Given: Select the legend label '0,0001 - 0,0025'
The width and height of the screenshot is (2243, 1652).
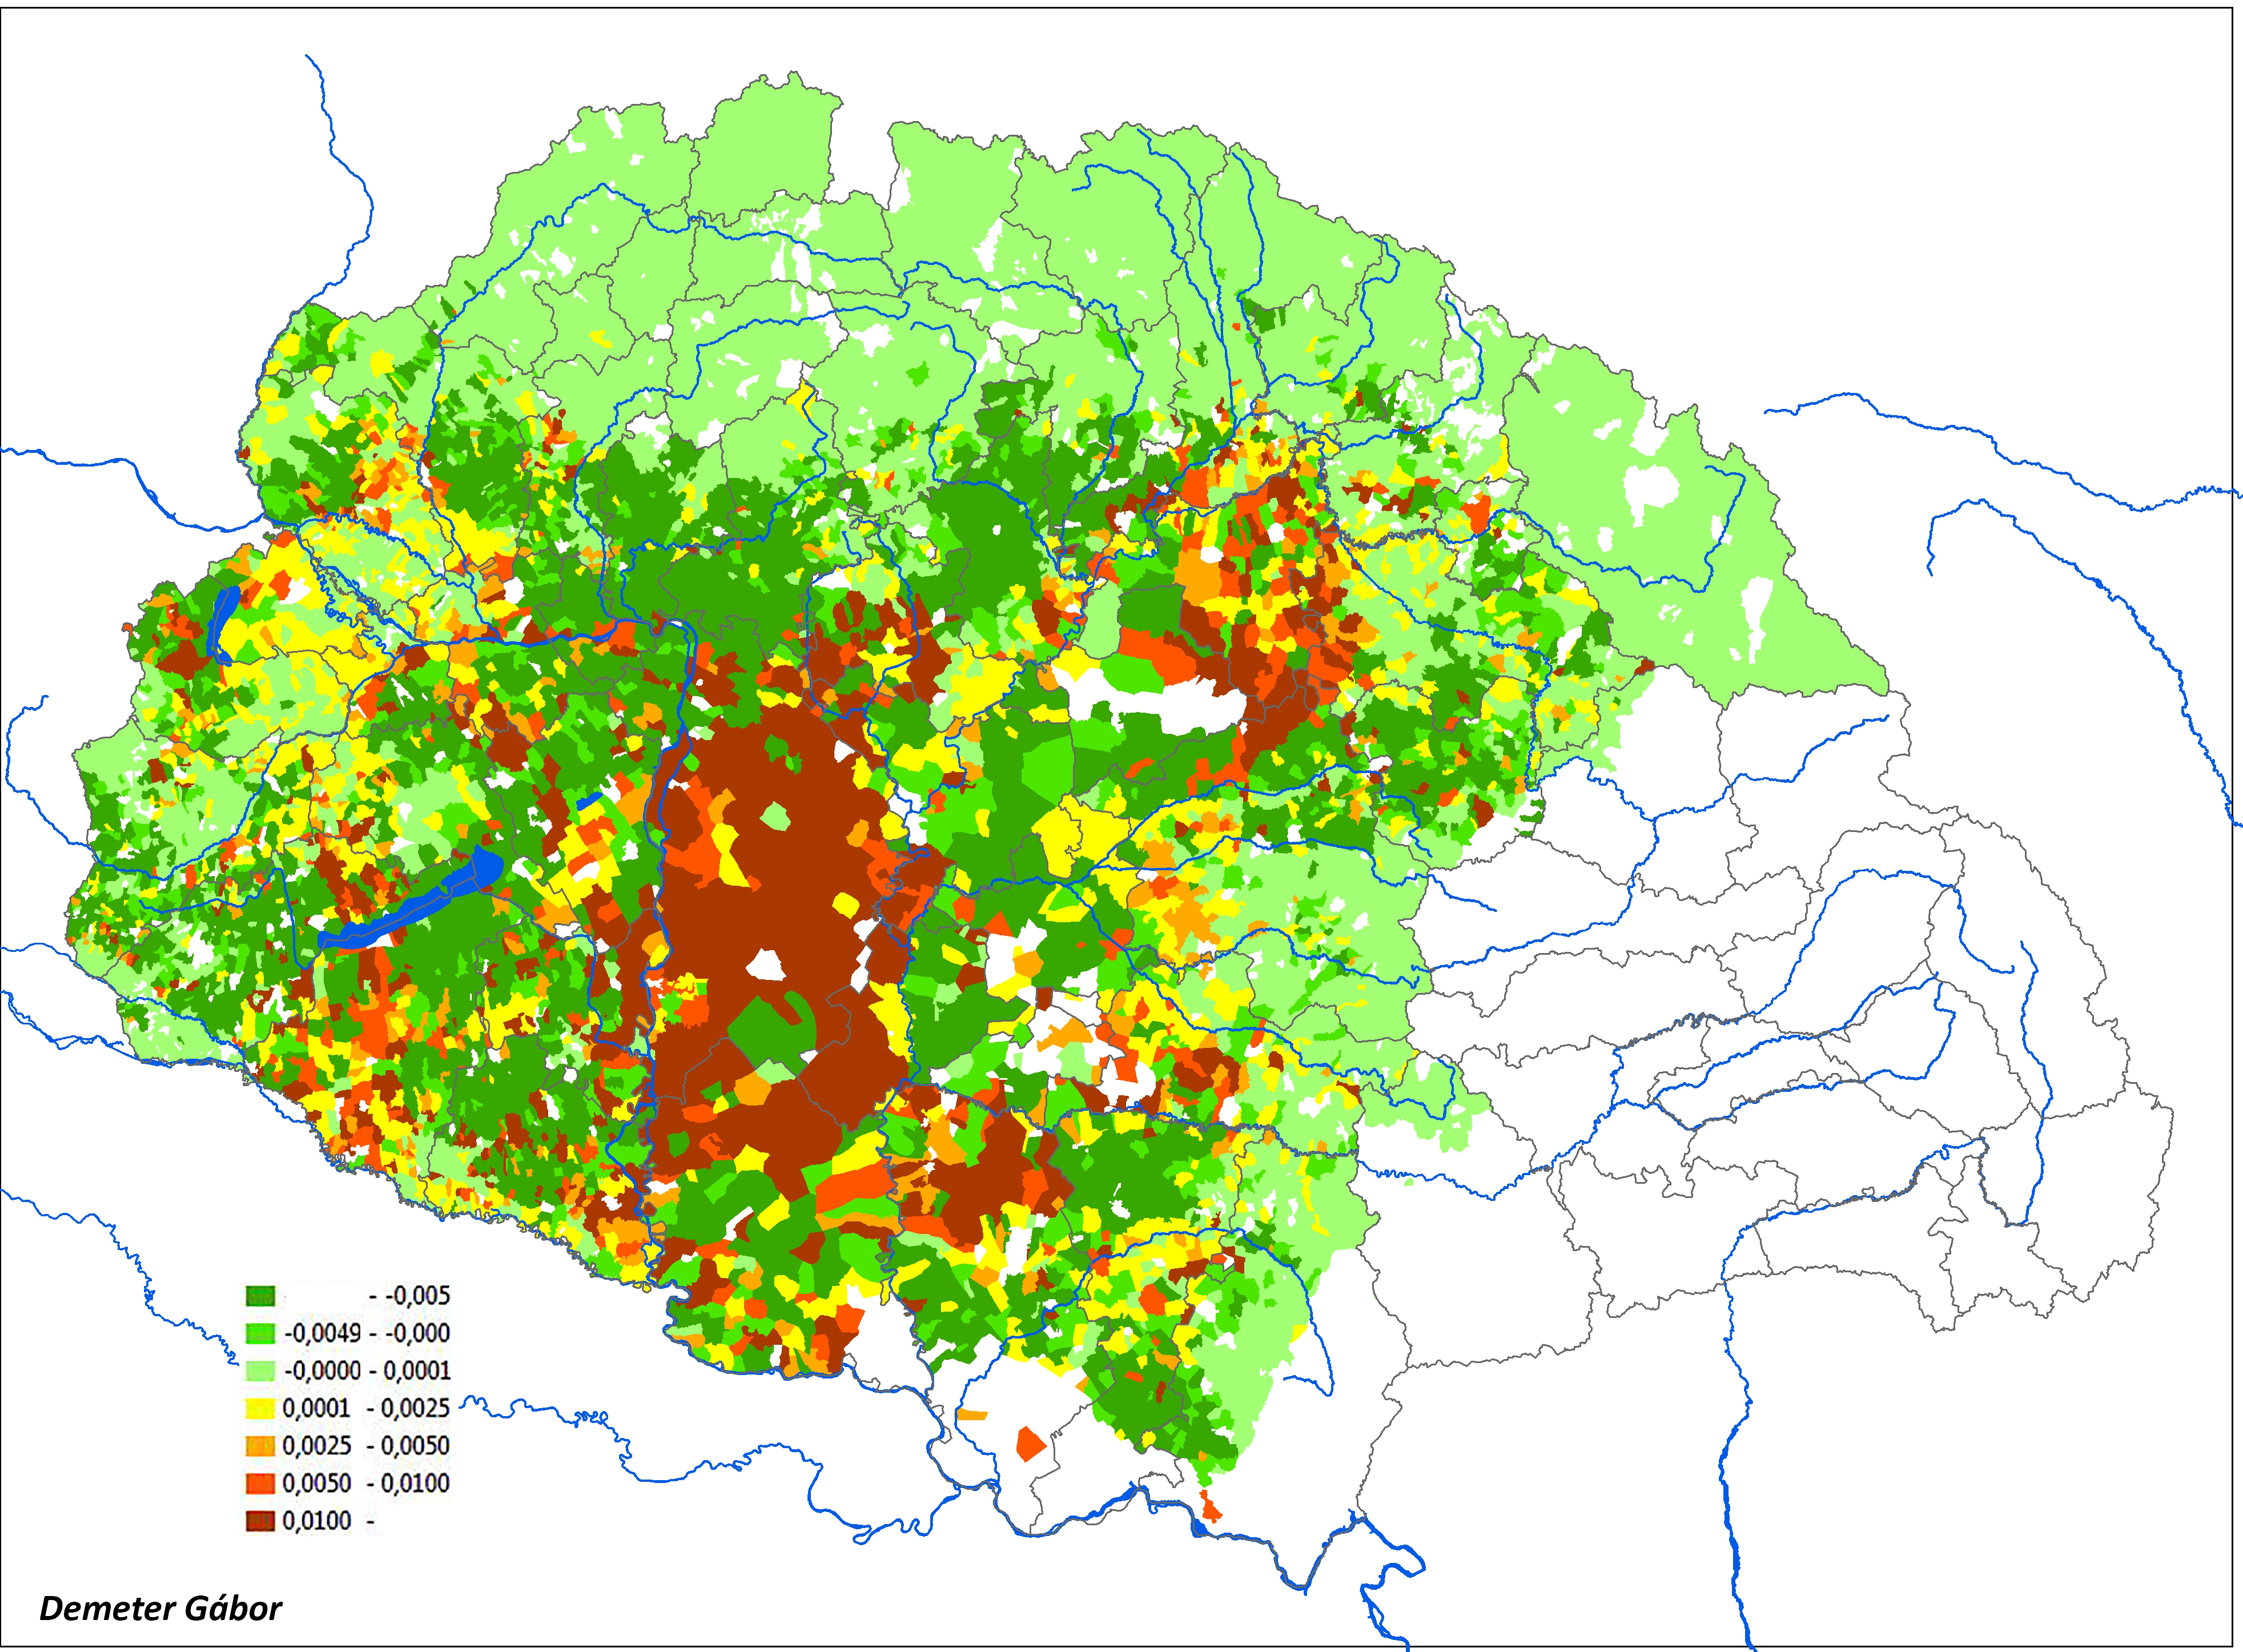Looking at the screenshot, I should pos(367,1408).
